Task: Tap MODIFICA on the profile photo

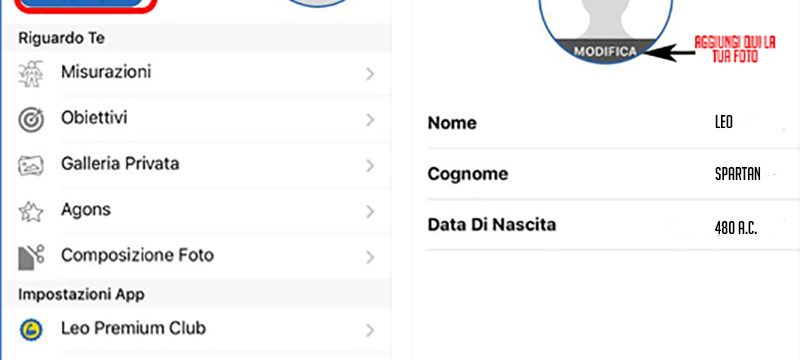Action: point(605,51)
